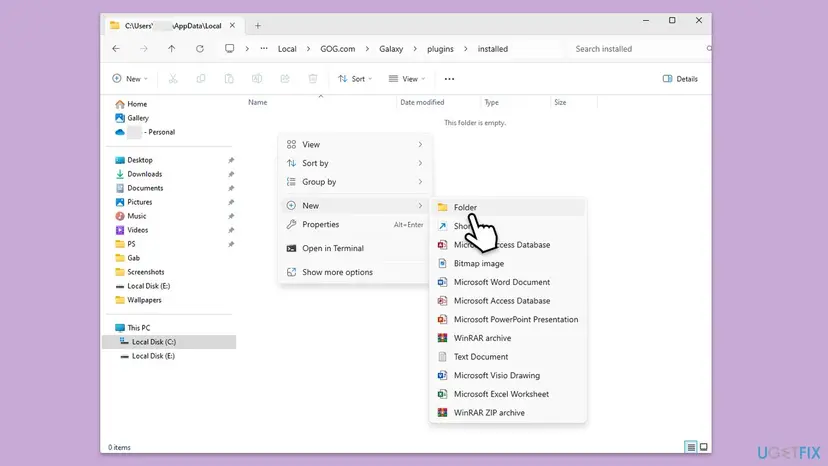828x466 pixels.
Task: Open the Sort dropdown in toolbar
Action: pos(355,79)
